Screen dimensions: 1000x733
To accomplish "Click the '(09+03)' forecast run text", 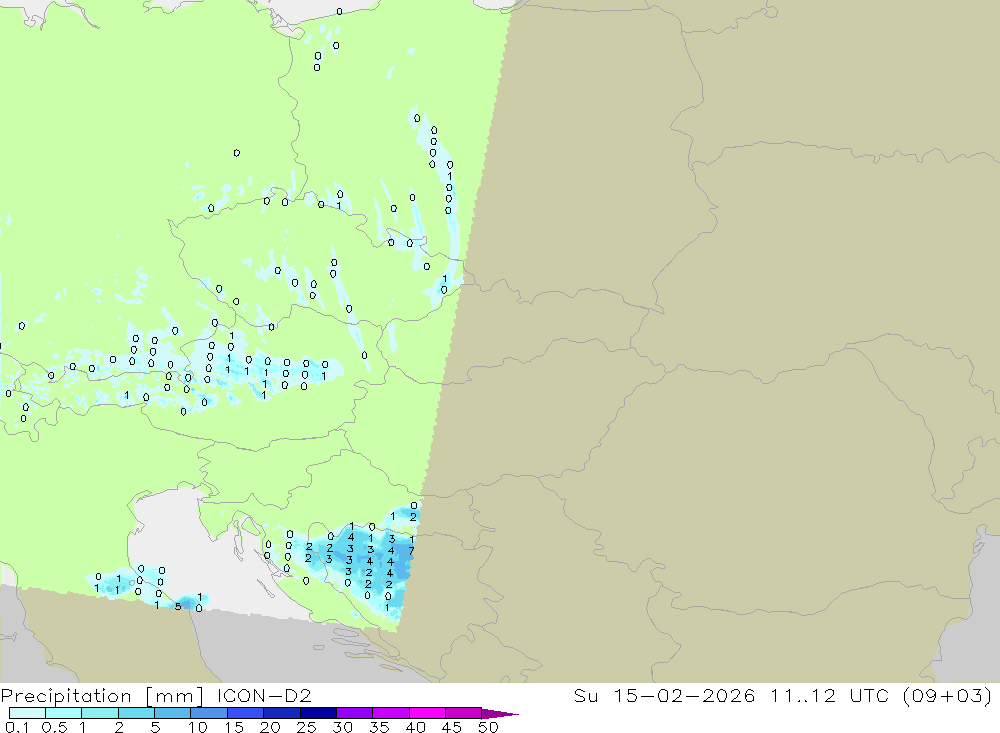I will [948, 695].
